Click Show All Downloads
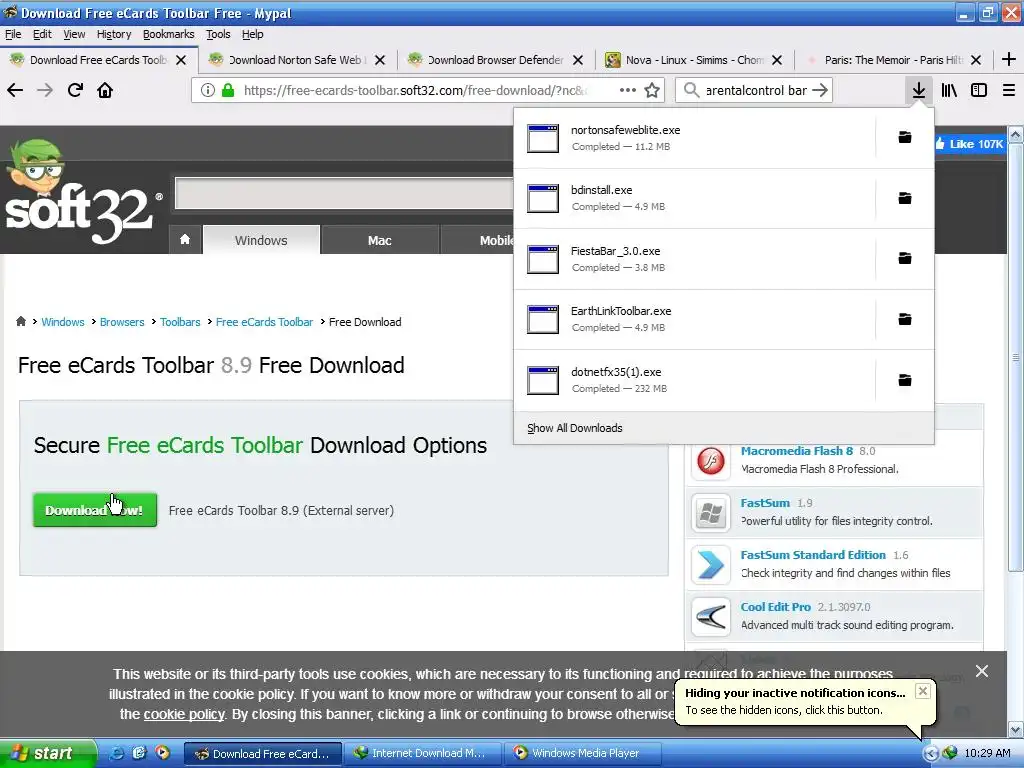This screenshot has width=1024, height=768. click(575, 428)
